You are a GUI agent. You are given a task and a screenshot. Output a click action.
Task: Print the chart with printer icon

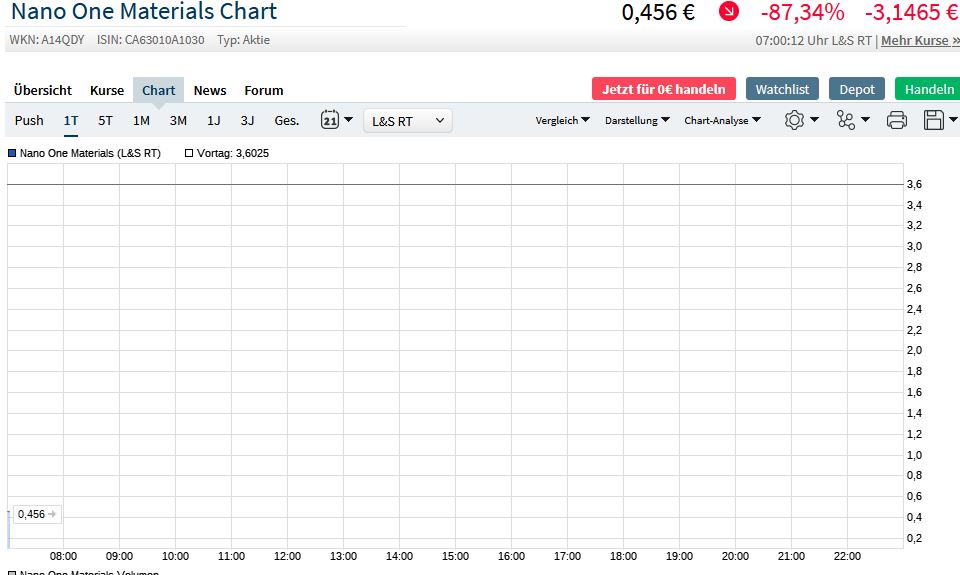[x=896, y=120]
